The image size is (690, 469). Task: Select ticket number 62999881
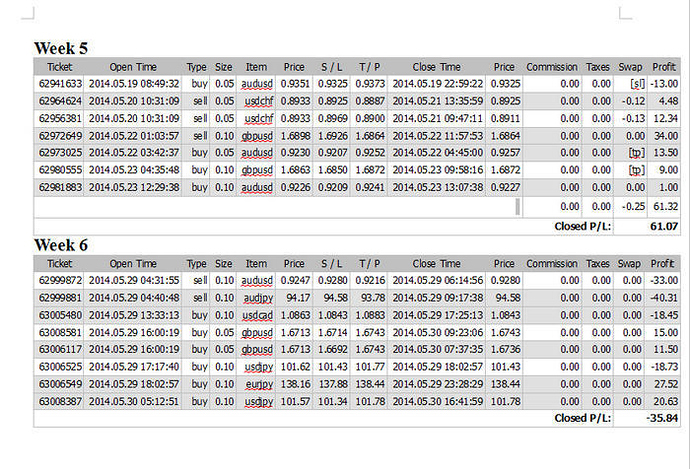60,298
